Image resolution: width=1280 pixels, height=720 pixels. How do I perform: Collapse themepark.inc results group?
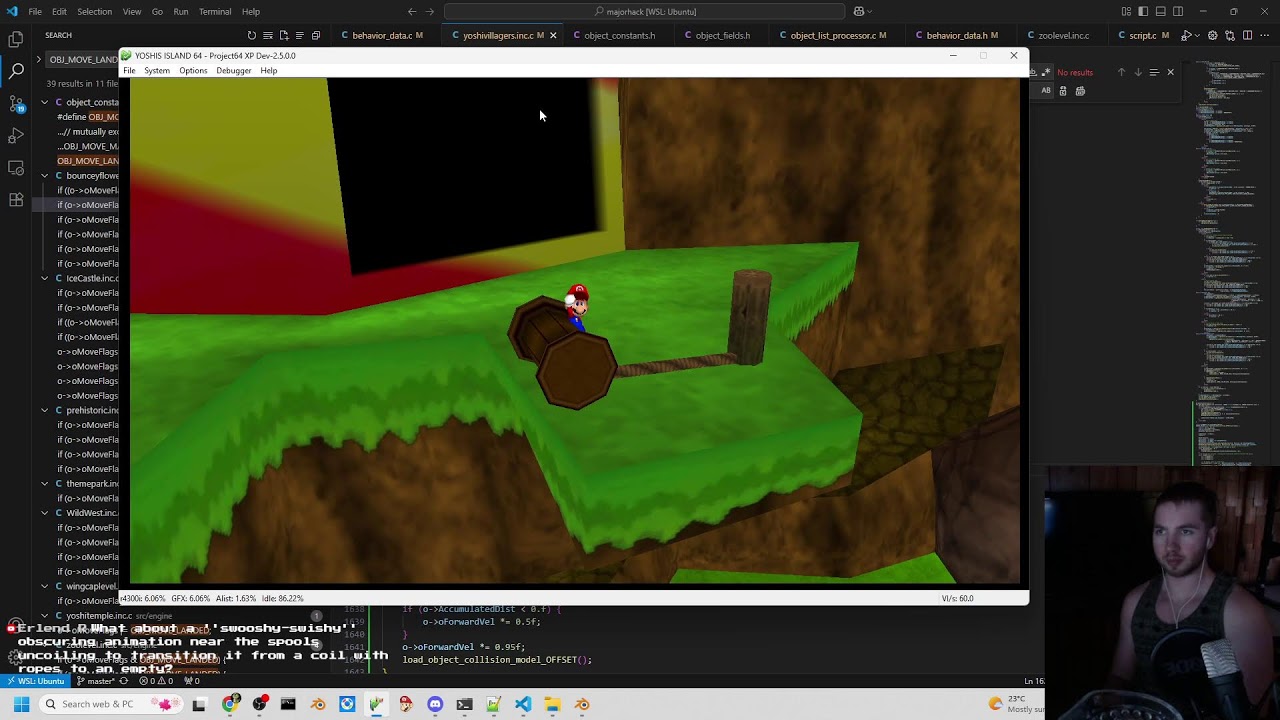pyautogui.click(x=44, y=483)
